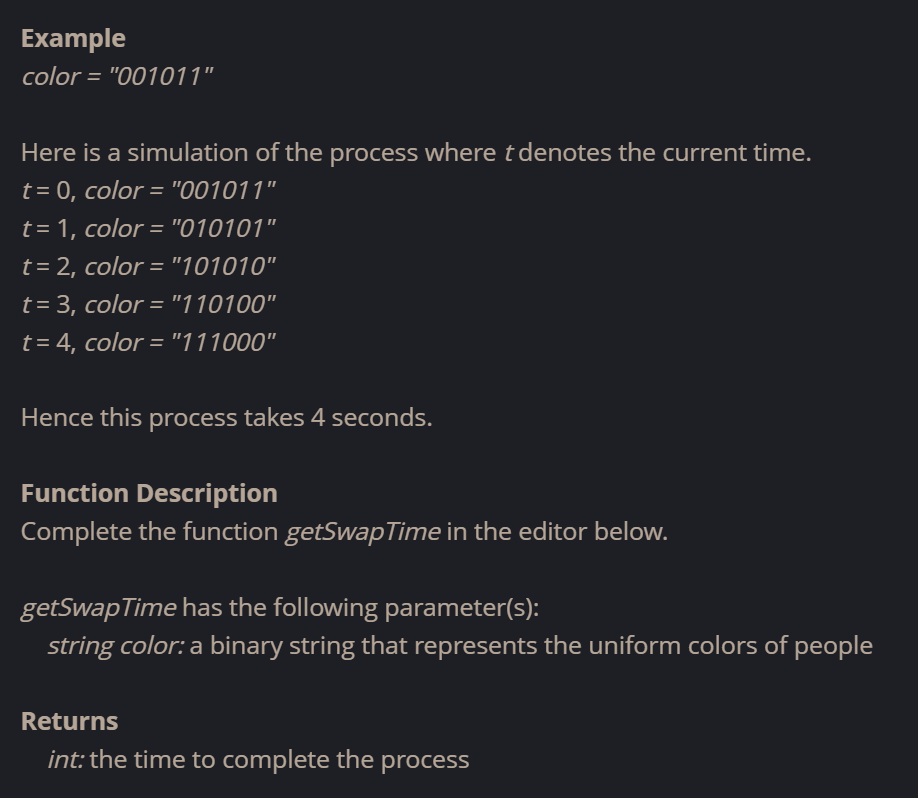Click getSwapTime in the parameters sentence
The image size is (918, 798).
[x=98, y=608]
